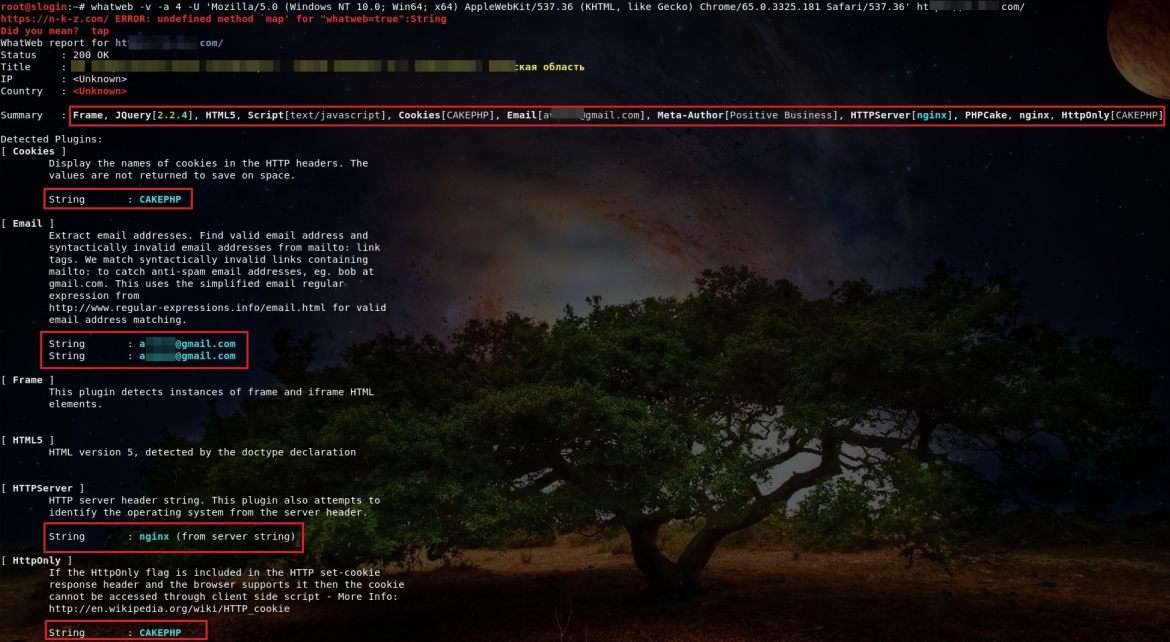This screenshot has width=1170, height=642.
Task: Select the red Country value '<Unknown>'
Action: (100, 91)
